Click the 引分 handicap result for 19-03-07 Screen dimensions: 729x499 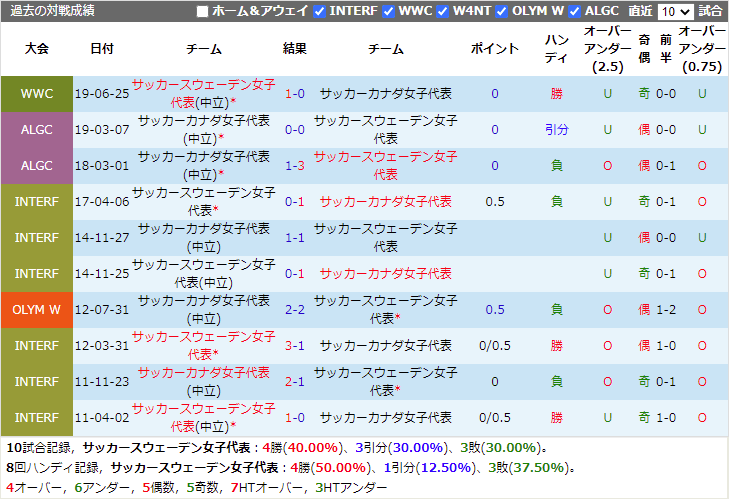[x=557, y=130]
